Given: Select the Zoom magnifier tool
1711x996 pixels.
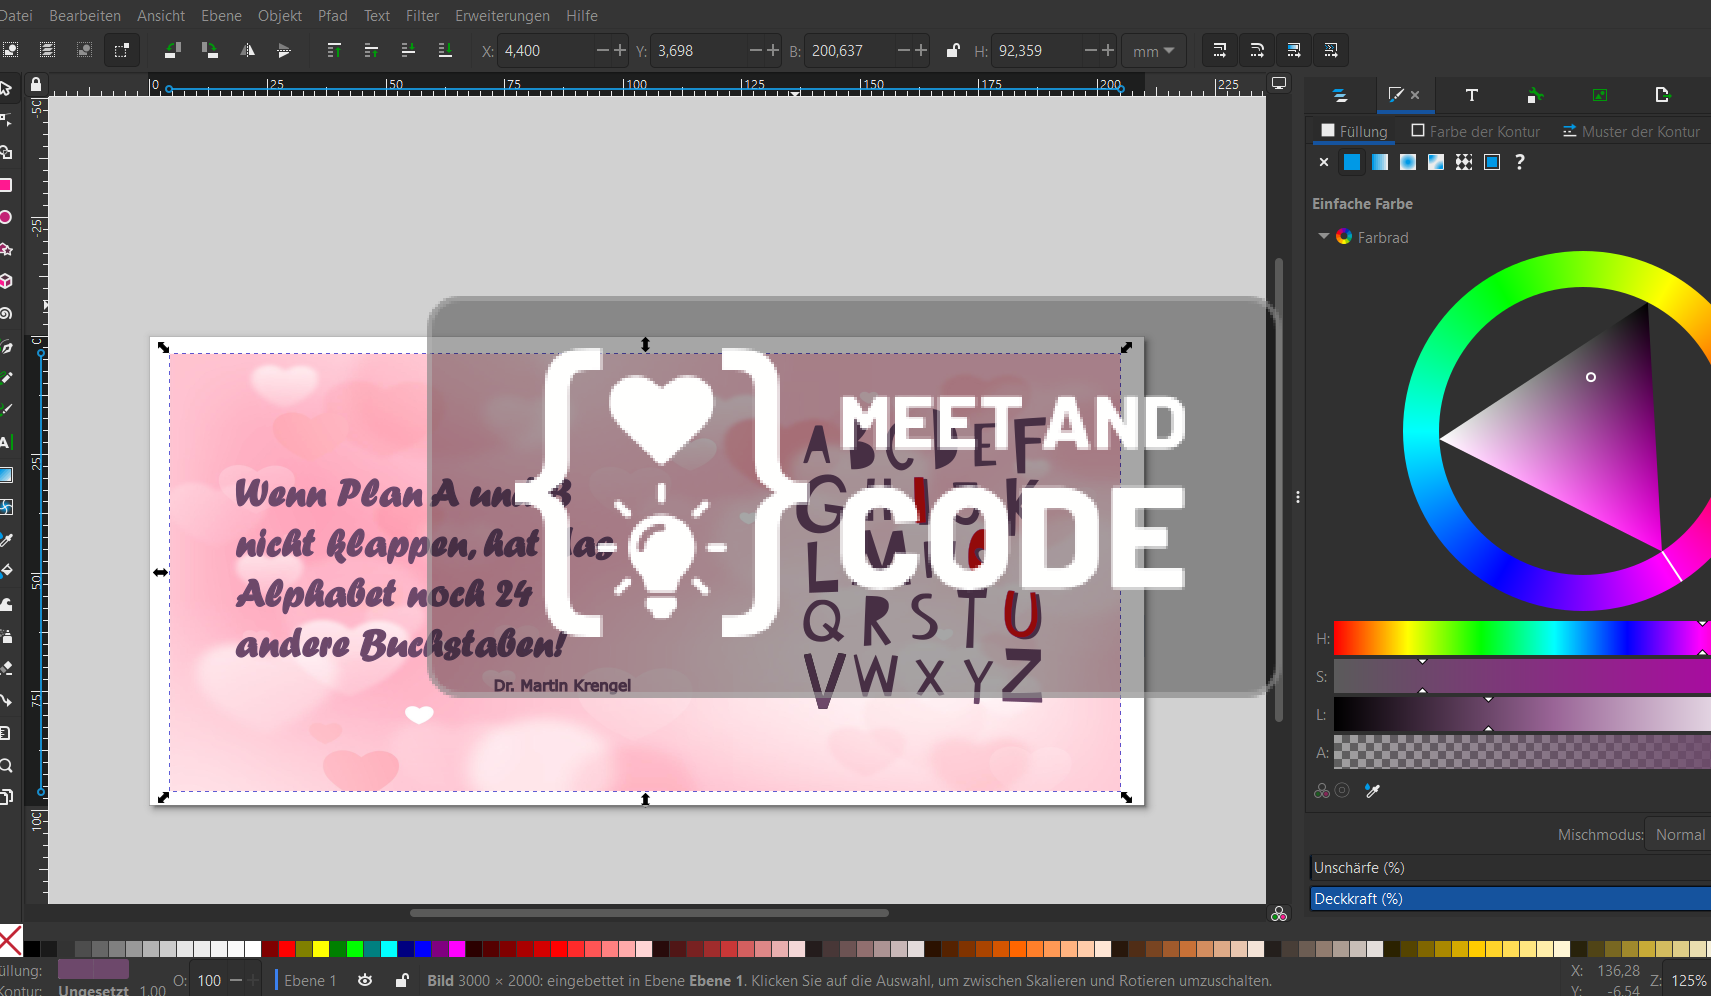Looking at the screenshot, I should [5, 765].
